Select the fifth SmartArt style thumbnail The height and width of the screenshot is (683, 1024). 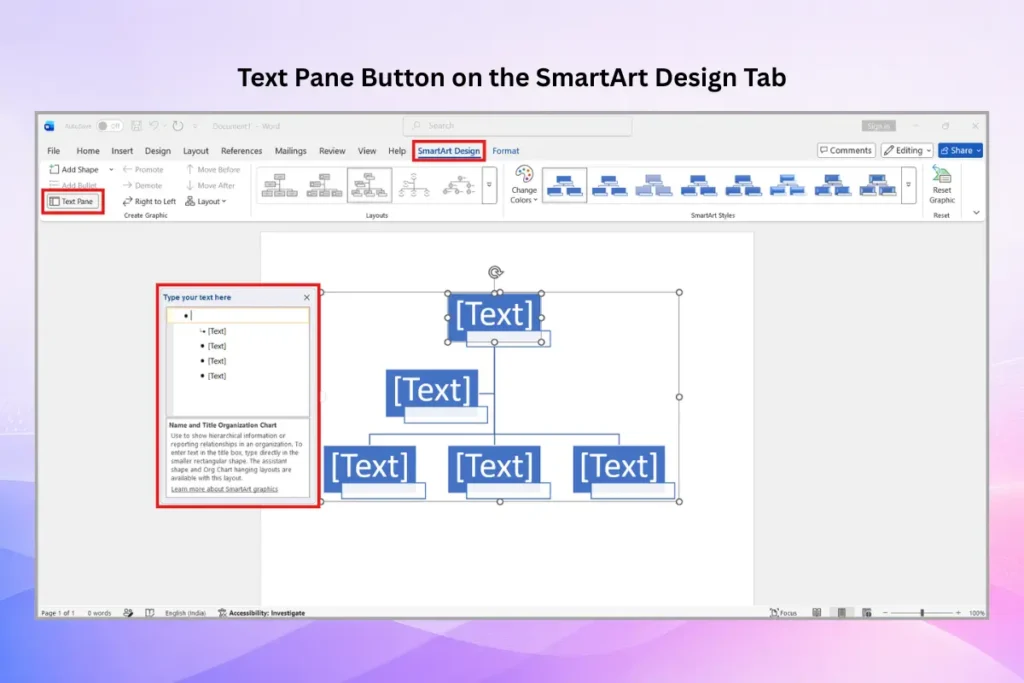743,185
